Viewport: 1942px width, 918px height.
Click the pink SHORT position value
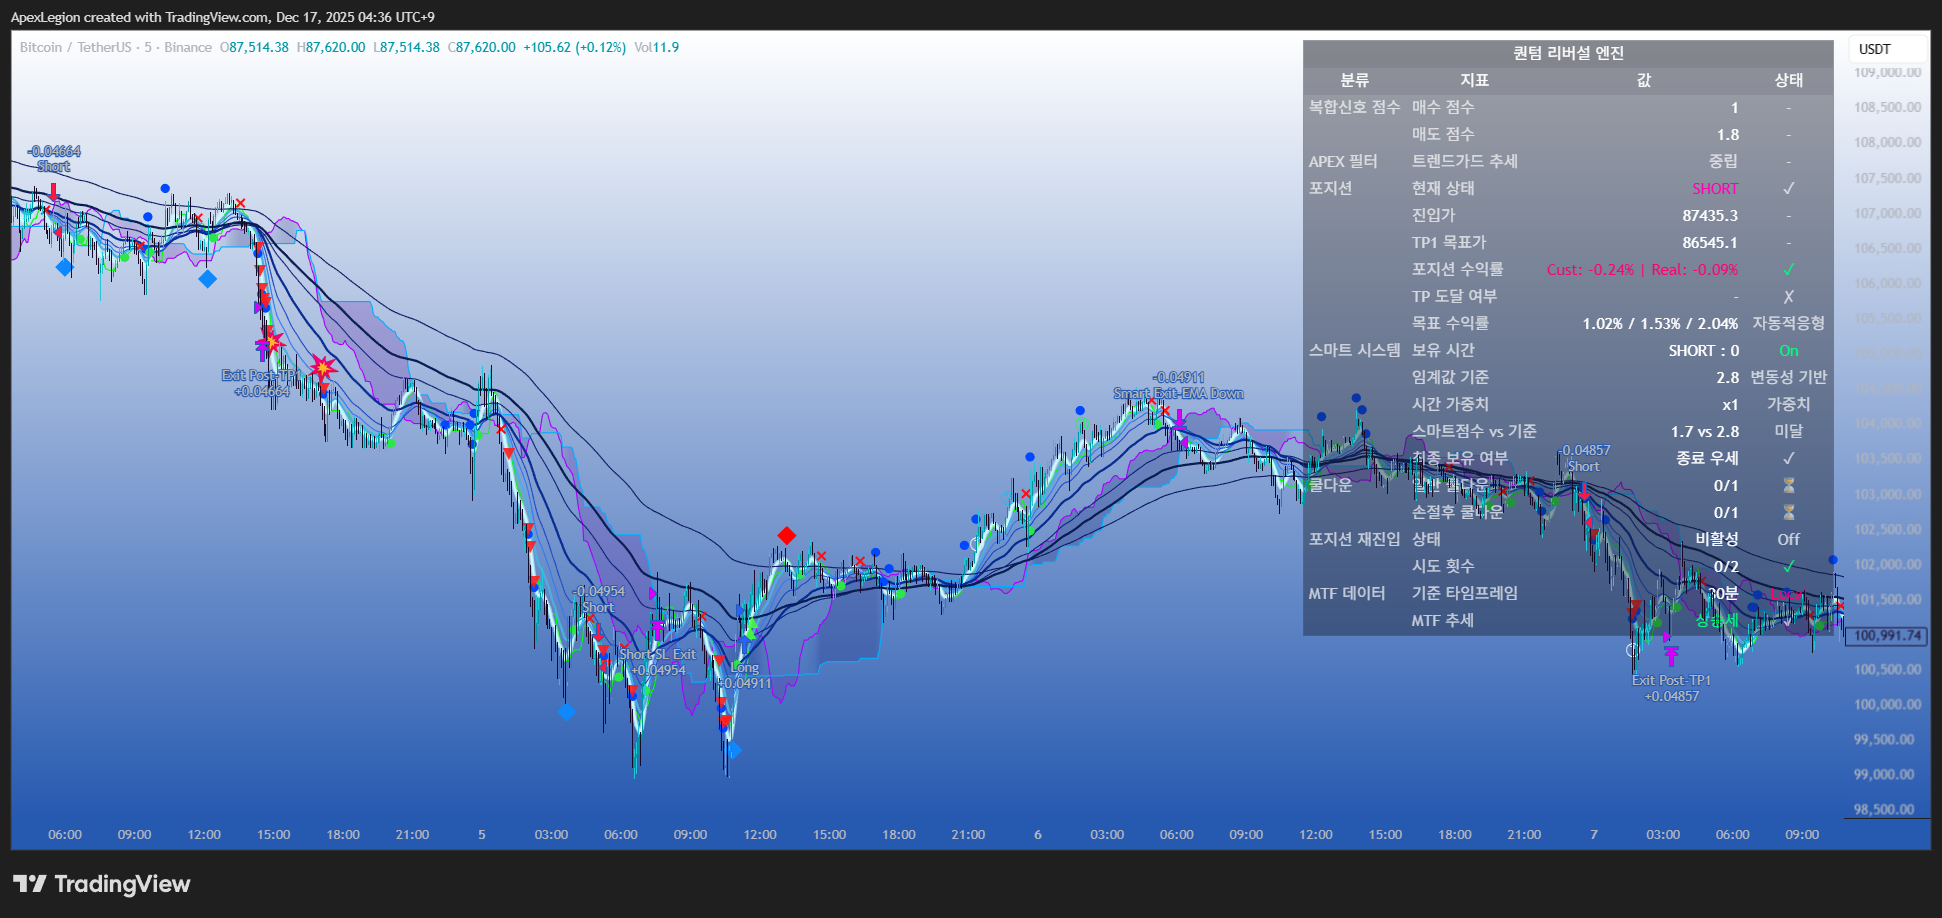coord(1714,189)
